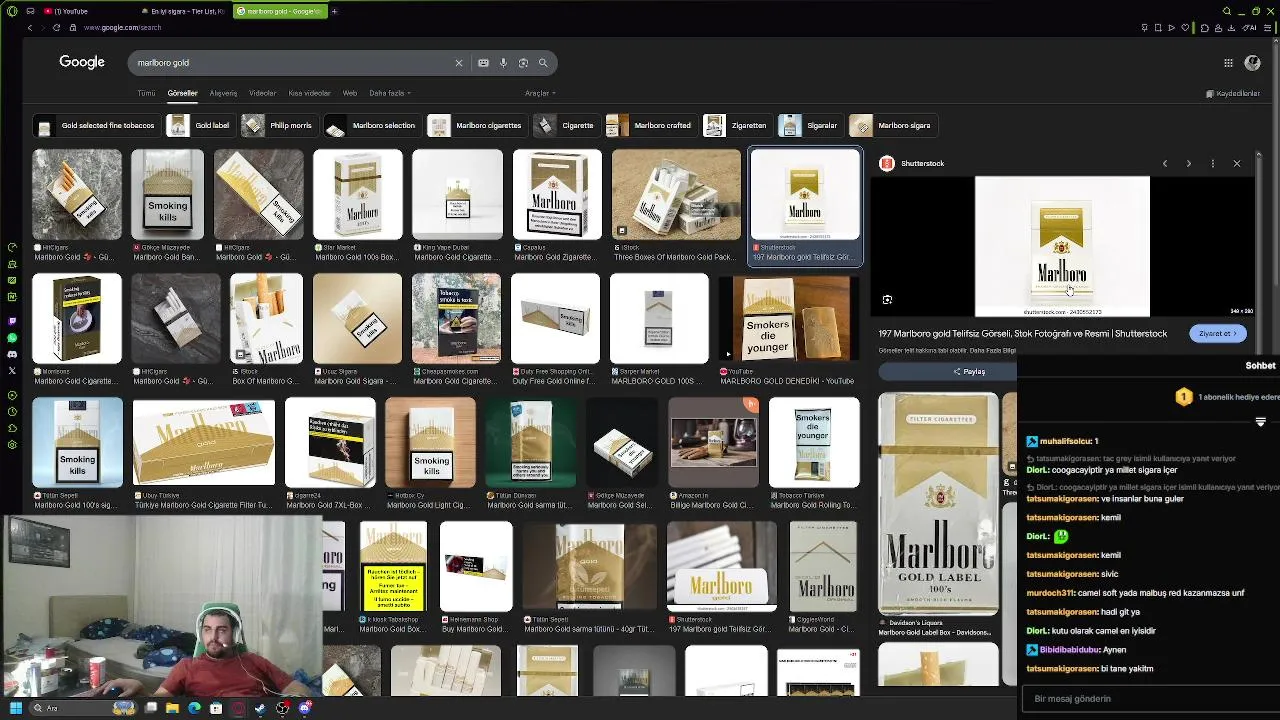Open File Explorer from the taskbar
Screen dimensions: 1280x720
pos(172,708)
